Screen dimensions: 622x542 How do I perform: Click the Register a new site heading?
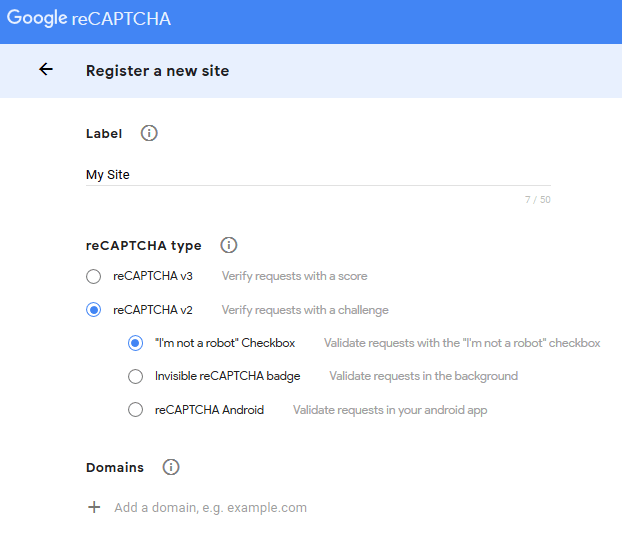(x=157, y=71)
